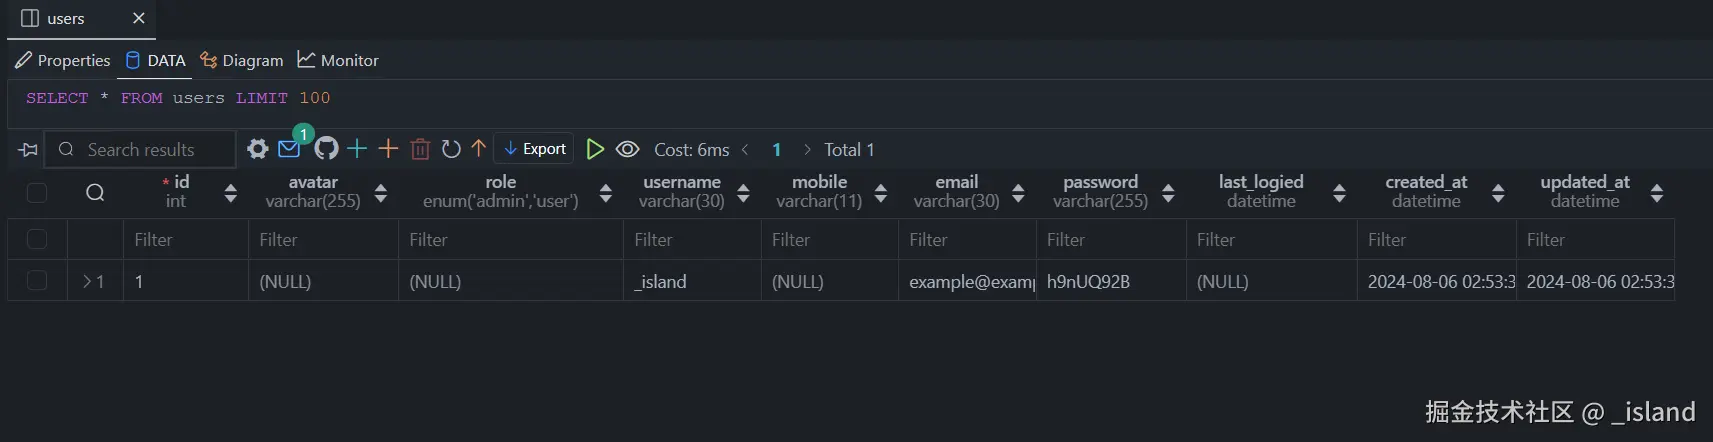Viewport: 1713px width, 442px height.
Task: Click the sort arrows on the username column
Action: coord(743,193)
